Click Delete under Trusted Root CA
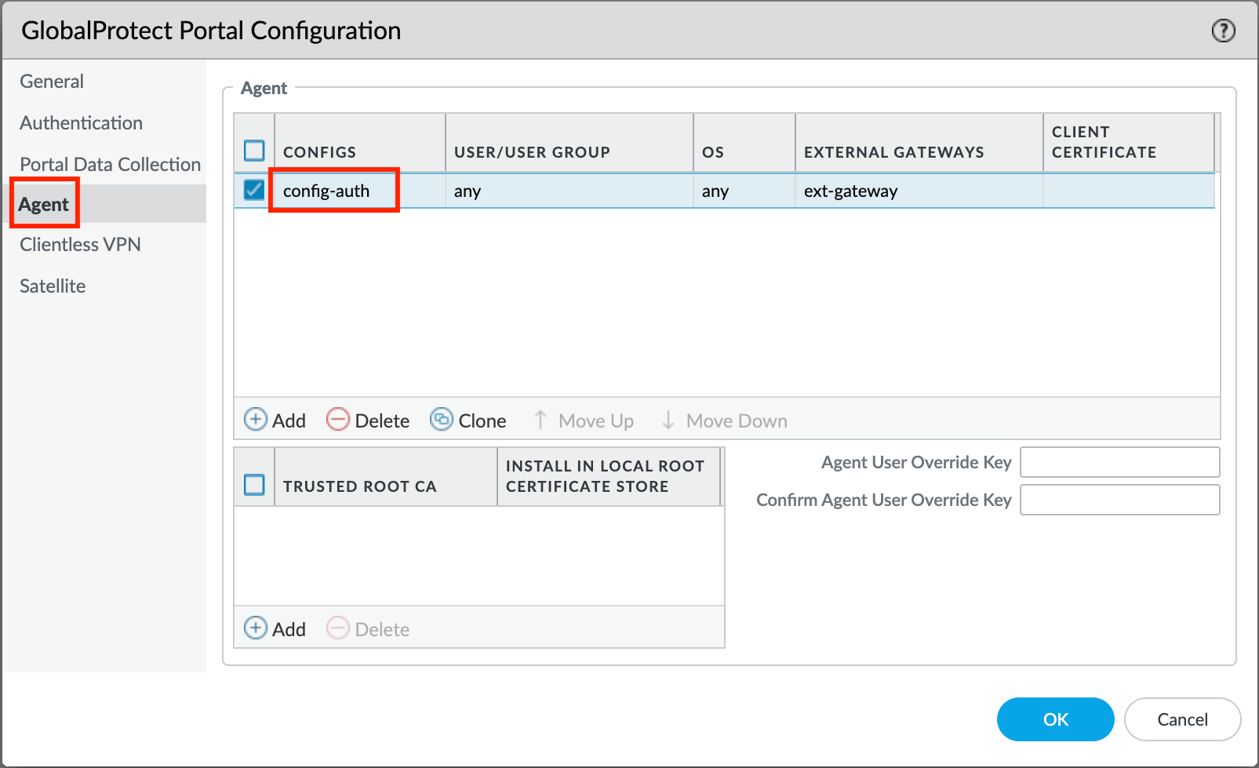 368,629
